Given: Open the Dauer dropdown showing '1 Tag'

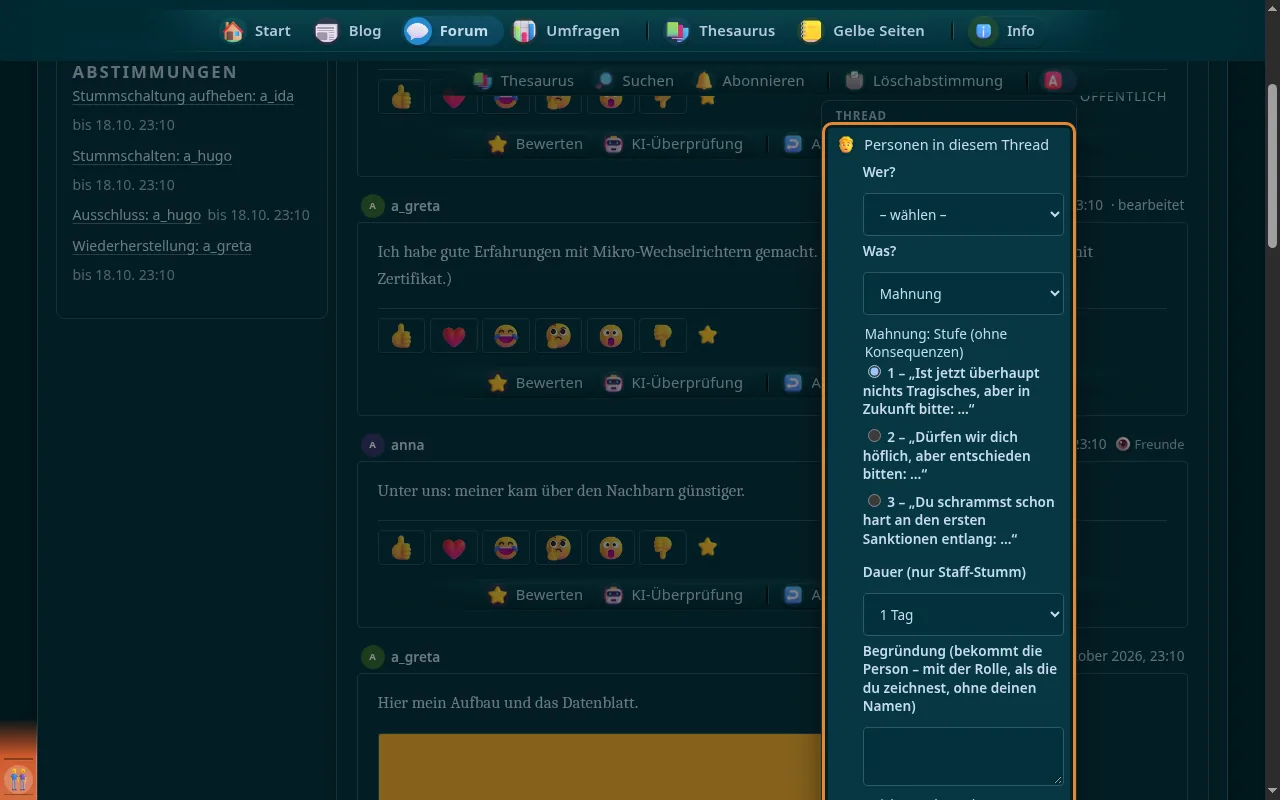Looking at the screenshot, I should pos(963,615).
